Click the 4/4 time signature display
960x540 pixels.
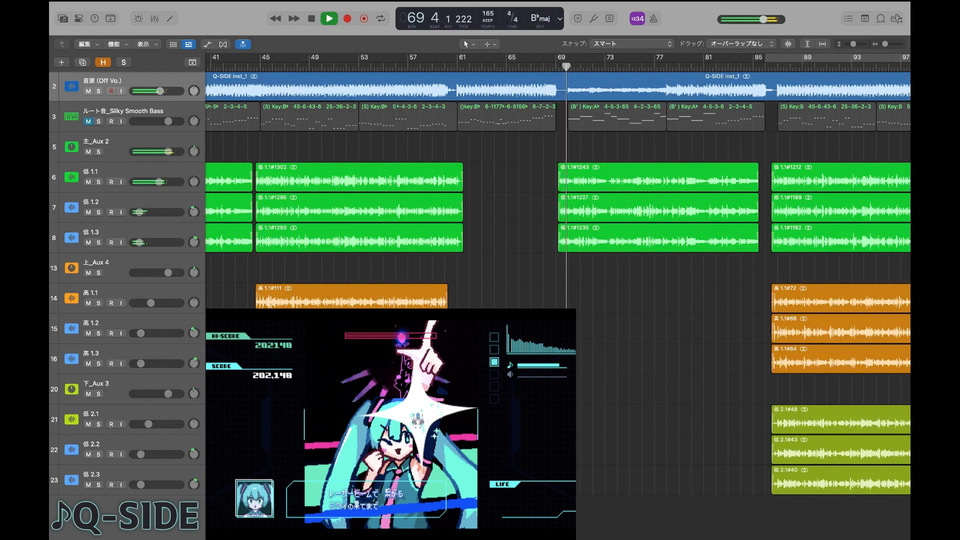coord(512,18)
